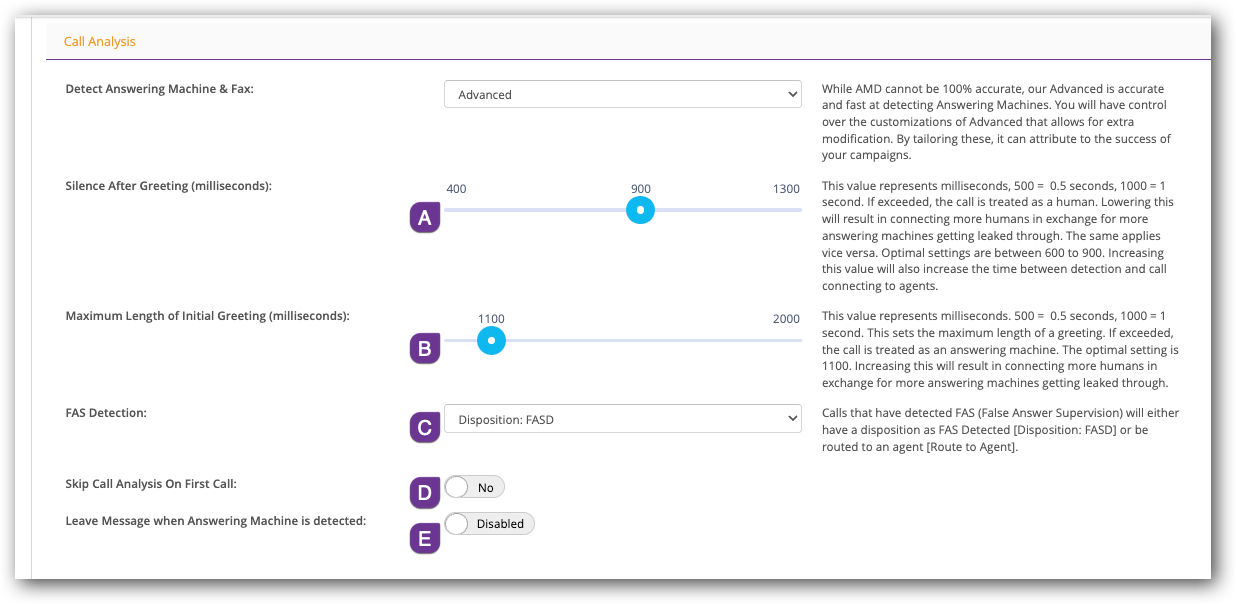Viewport: 1236px width, 604px height.
Task: Click the purple D marker badge
Action: coord(425,492)
